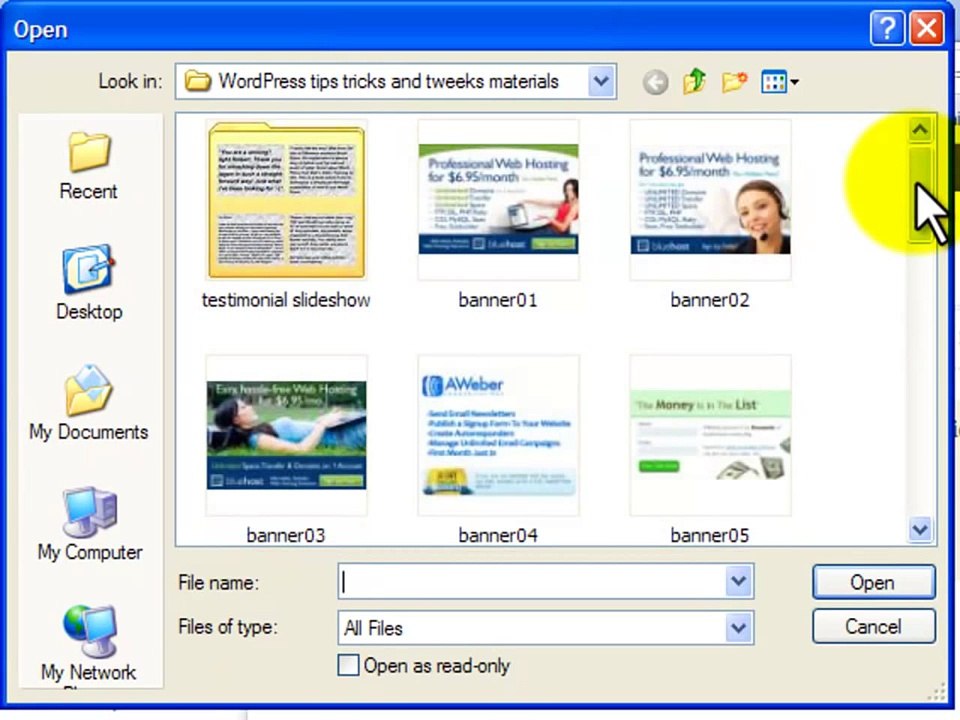Click the Back navigation arrow icon
Screen dimensions: 960x720
[655, 82]
